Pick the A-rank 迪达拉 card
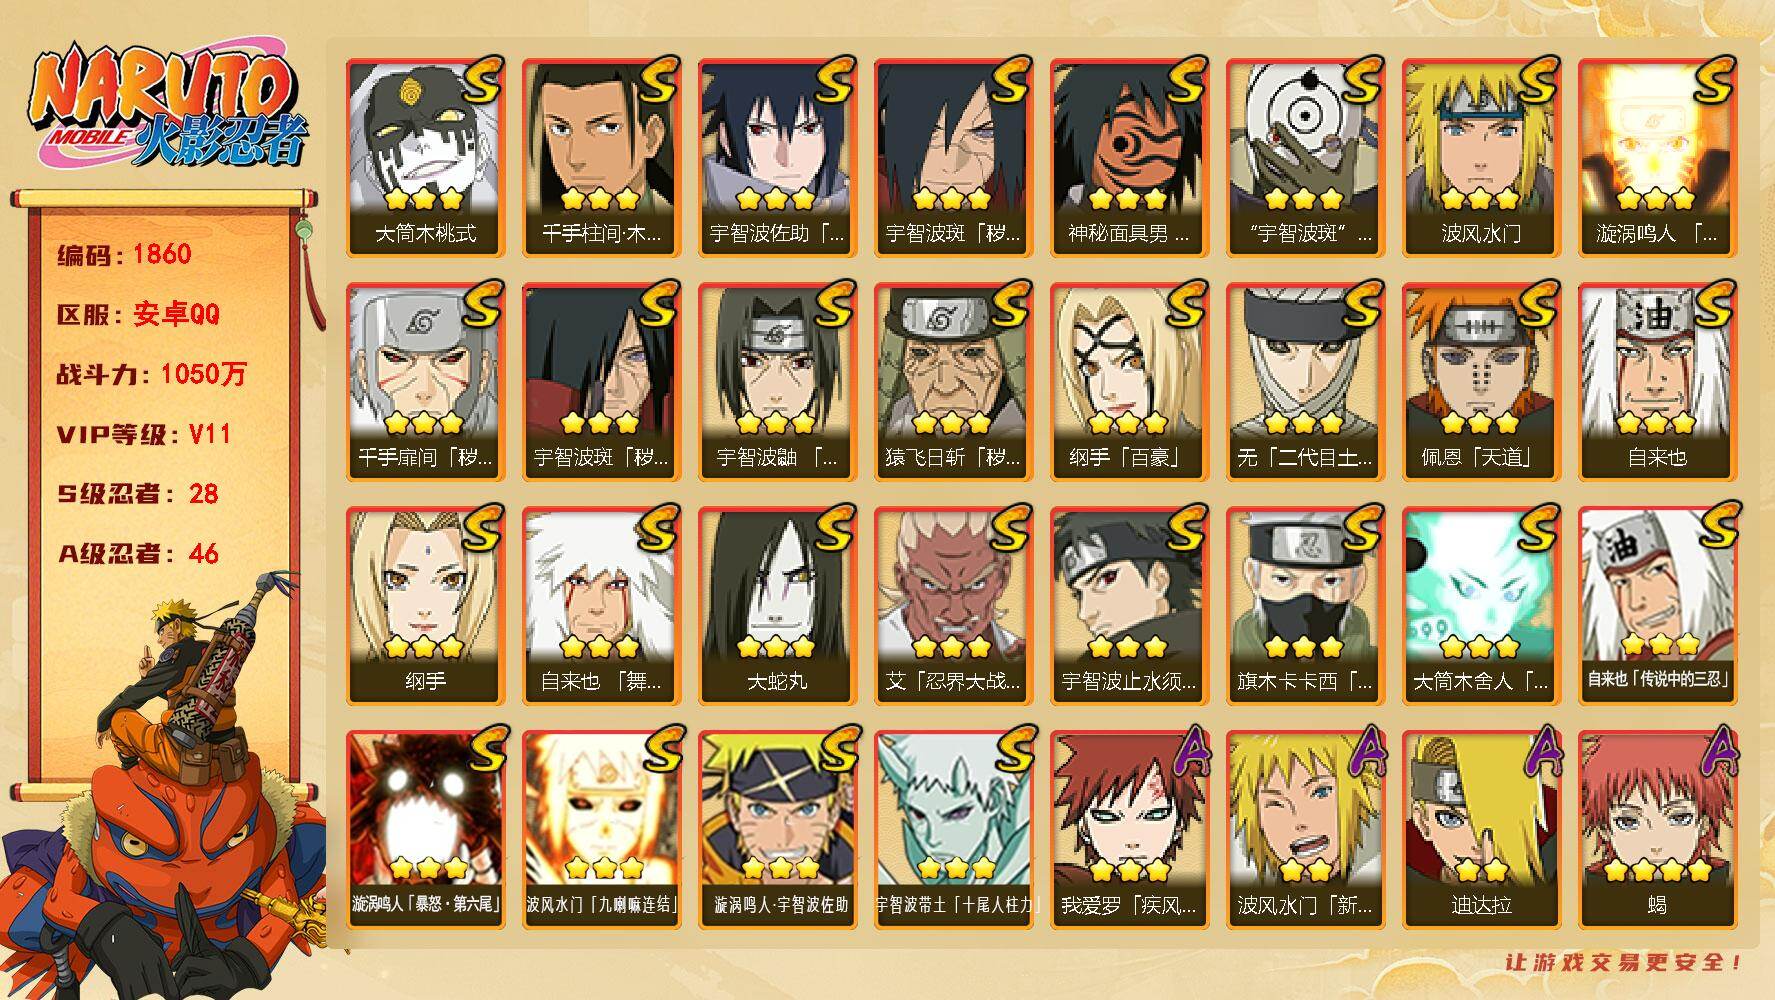Screen dimensions: 1775x1000 click(x=1481, y=830)
